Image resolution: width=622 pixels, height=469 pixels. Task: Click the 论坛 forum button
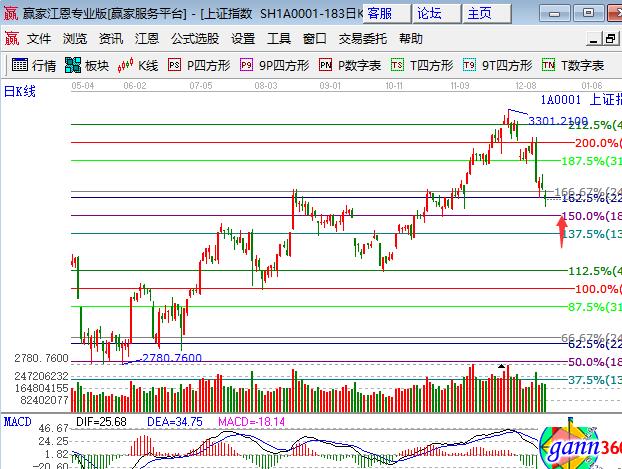(429, 13)
